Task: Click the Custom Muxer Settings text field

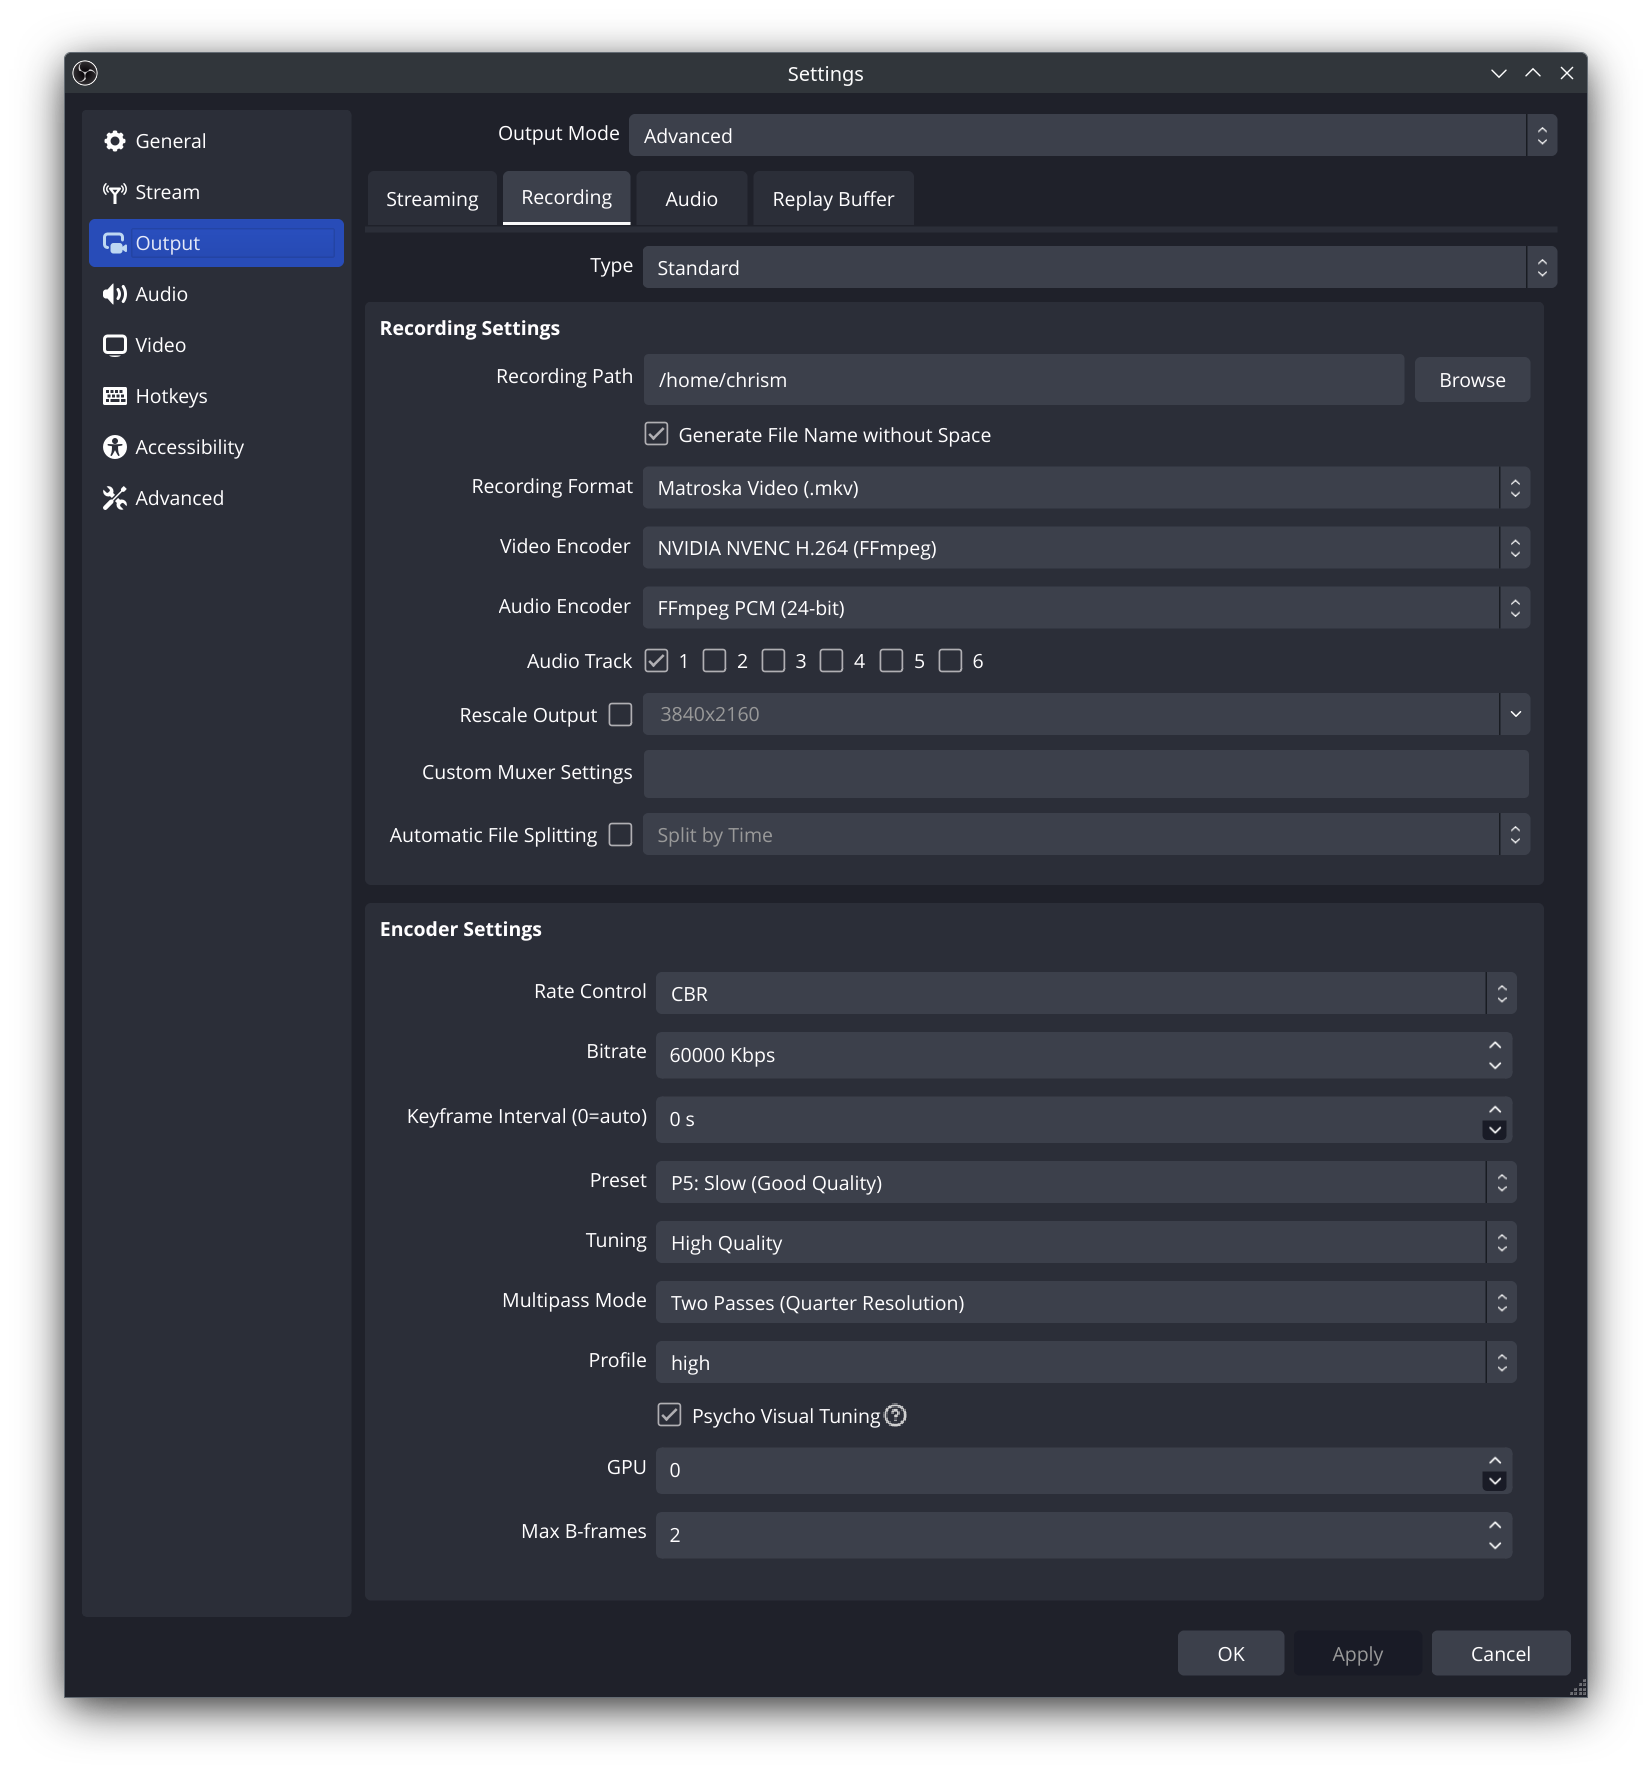Action: click(1085, 774)
